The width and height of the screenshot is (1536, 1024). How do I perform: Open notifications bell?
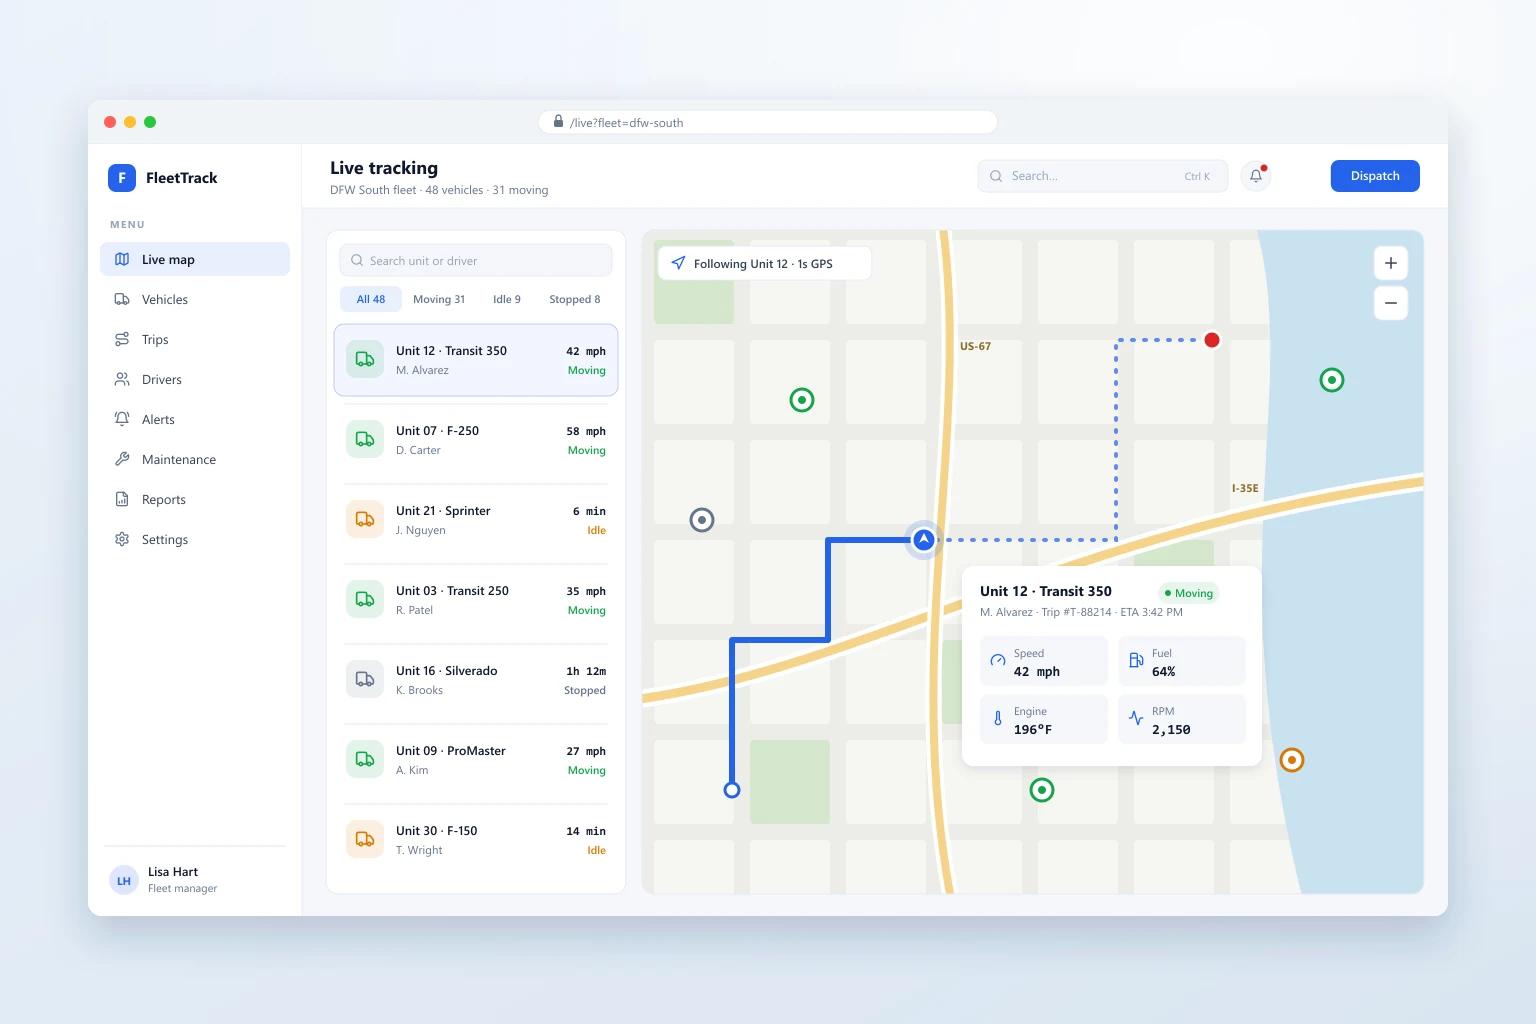pyautogui.click(x=1256, y=176)
